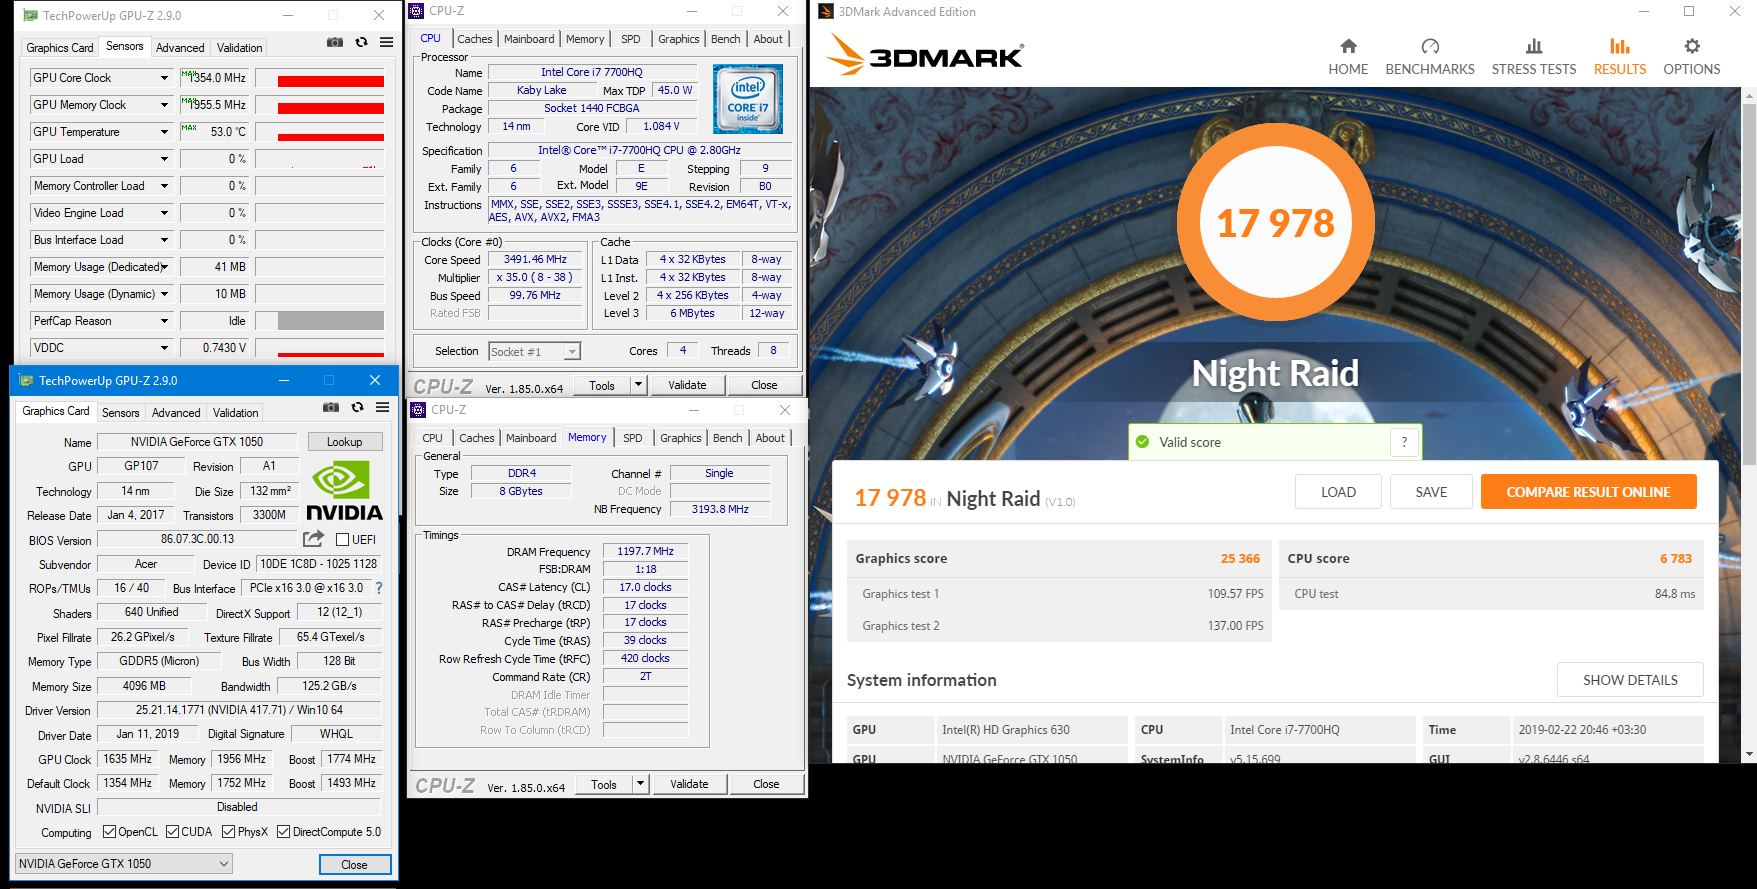1757x889 pixels.
Task: Switch to Advanced tab in GPU-Z Sensors window
Action: click(180, 47)
